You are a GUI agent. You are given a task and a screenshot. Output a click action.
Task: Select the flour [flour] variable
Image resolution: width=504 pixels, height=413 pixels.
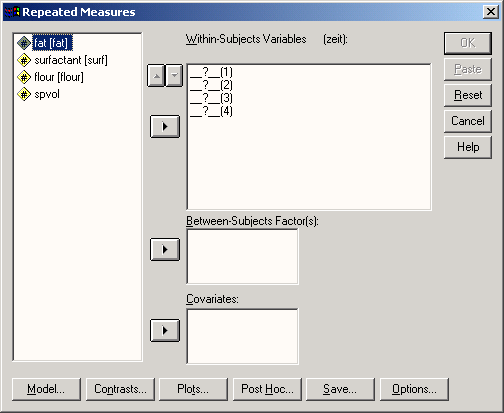[59, 77]
